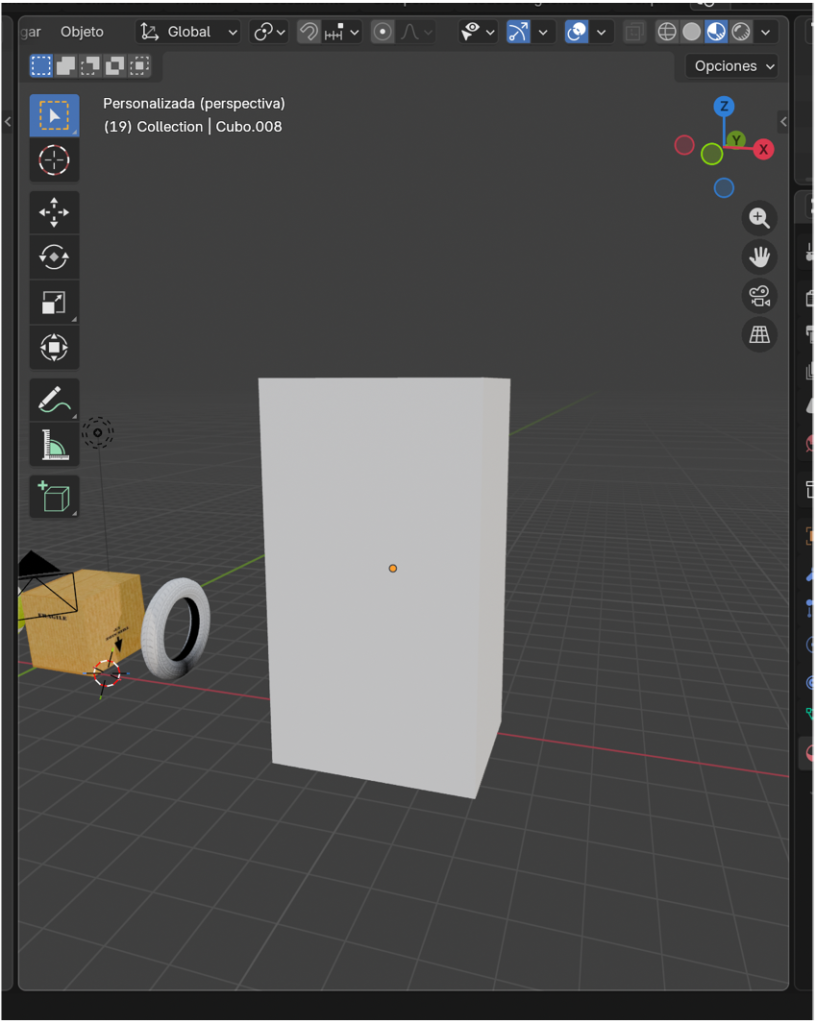Click the camera view icon in the viewport
Image resolution: width=816 pixels, height=1024 pixels.
[759, 296]
